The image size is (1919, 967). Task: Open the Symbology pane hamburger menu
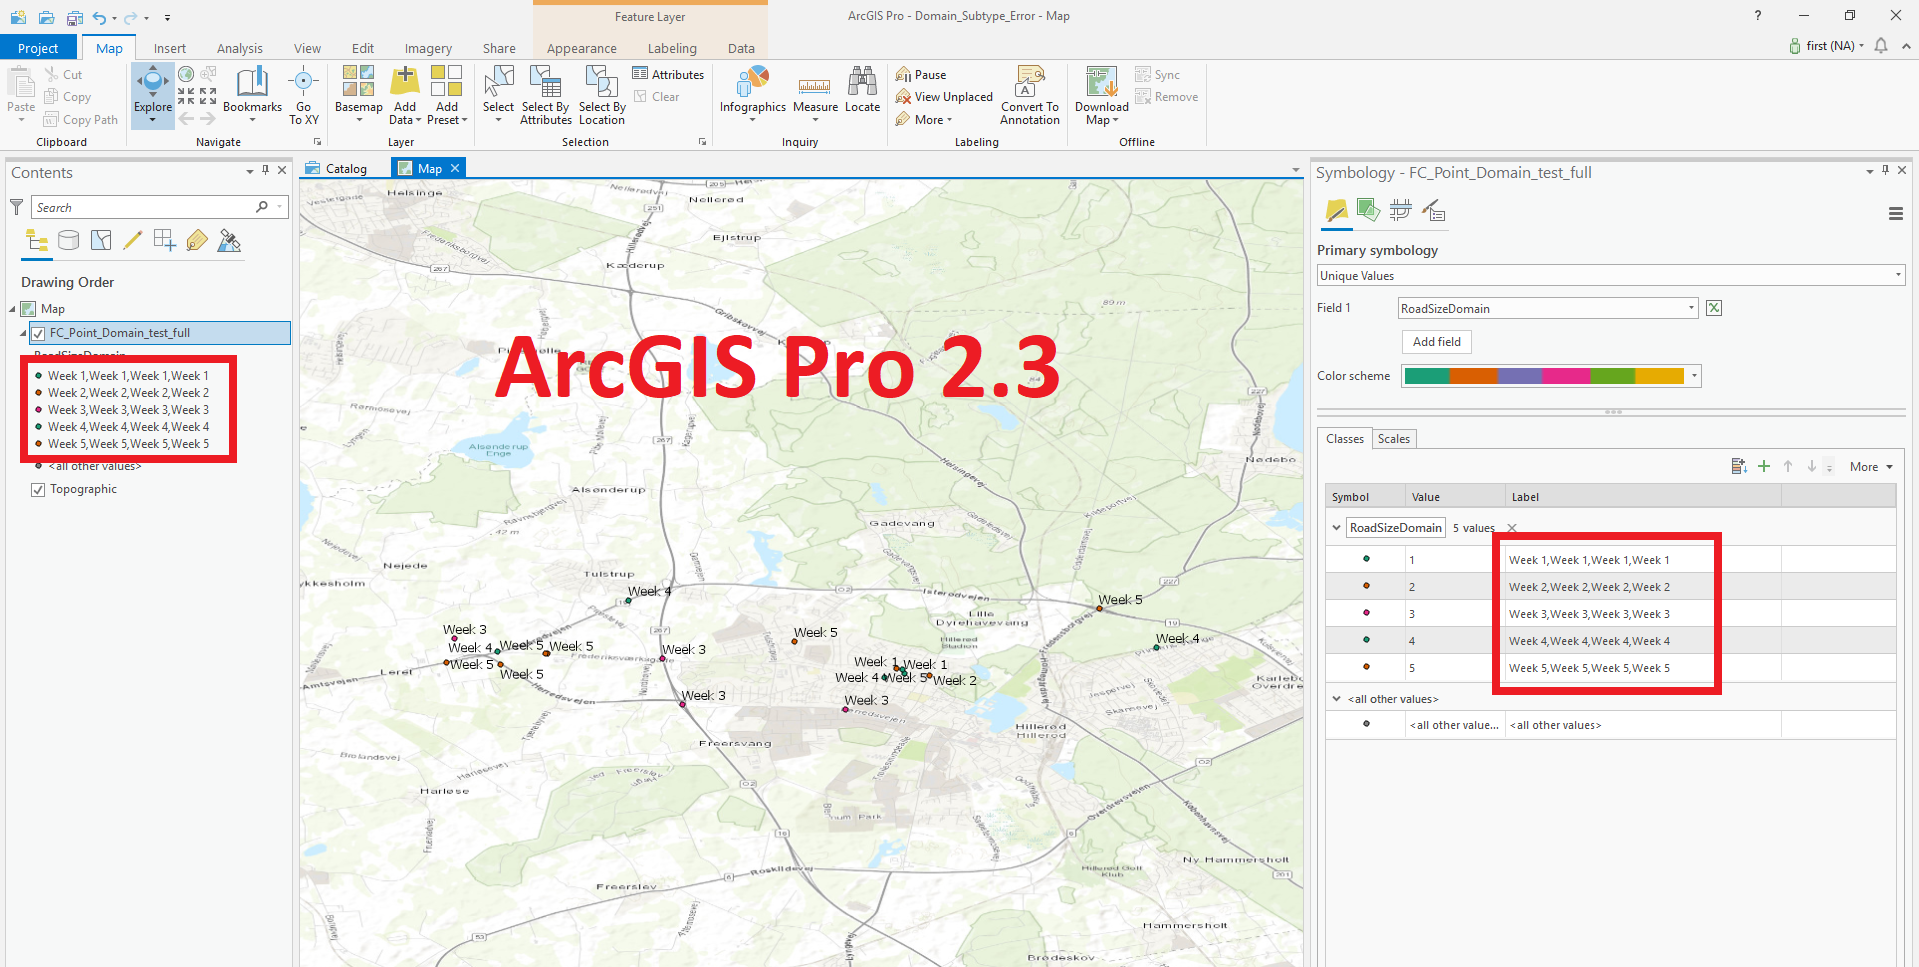[x=1895, y=213]
